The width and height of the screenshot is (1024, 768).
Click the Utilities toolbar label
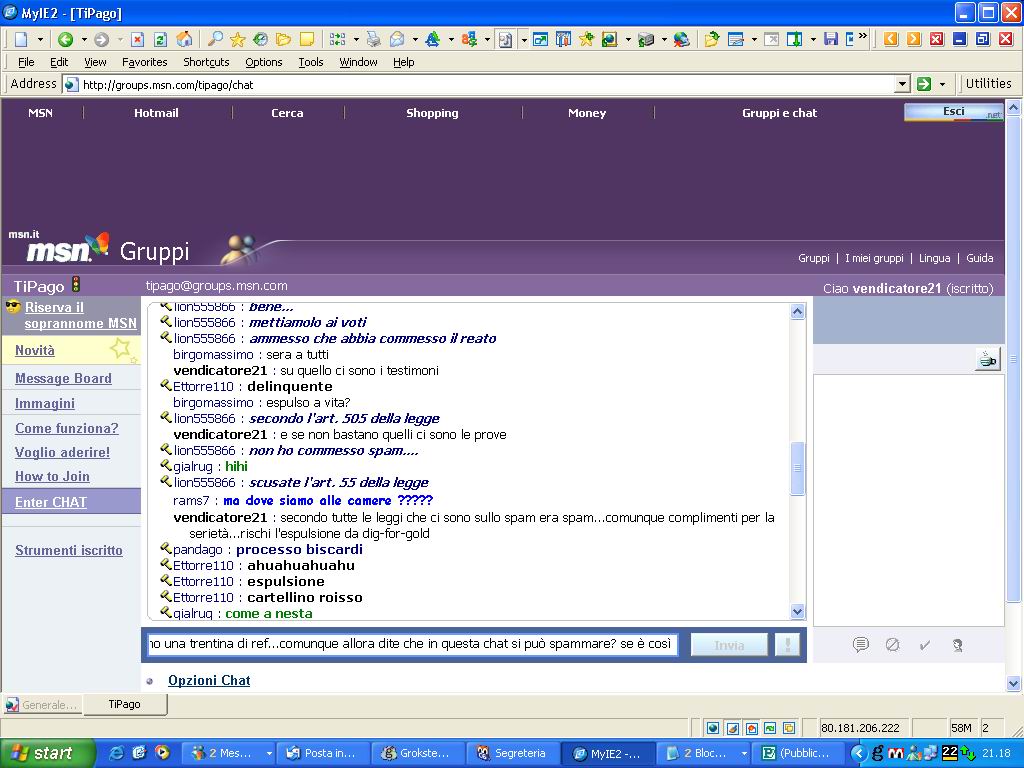pyautogui.click(x=988, y=84)
